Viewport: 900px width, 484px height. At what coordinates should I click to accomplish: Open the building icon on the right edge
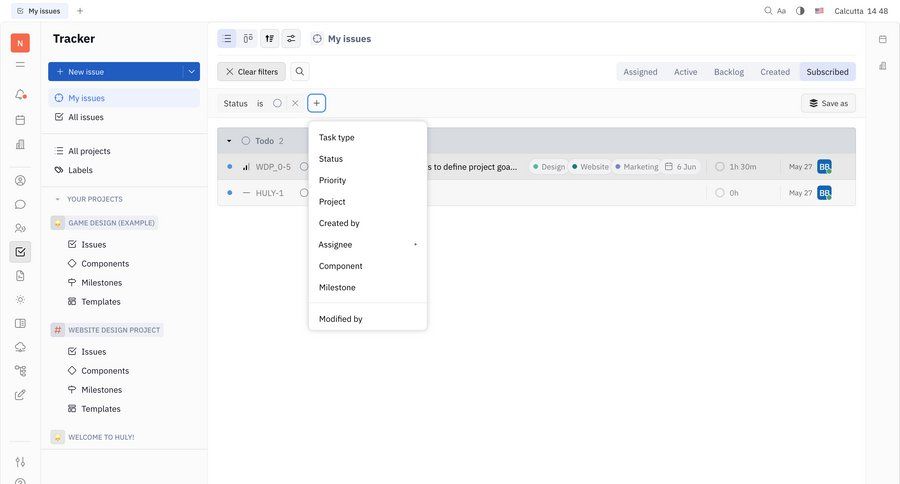pos(882,65)
